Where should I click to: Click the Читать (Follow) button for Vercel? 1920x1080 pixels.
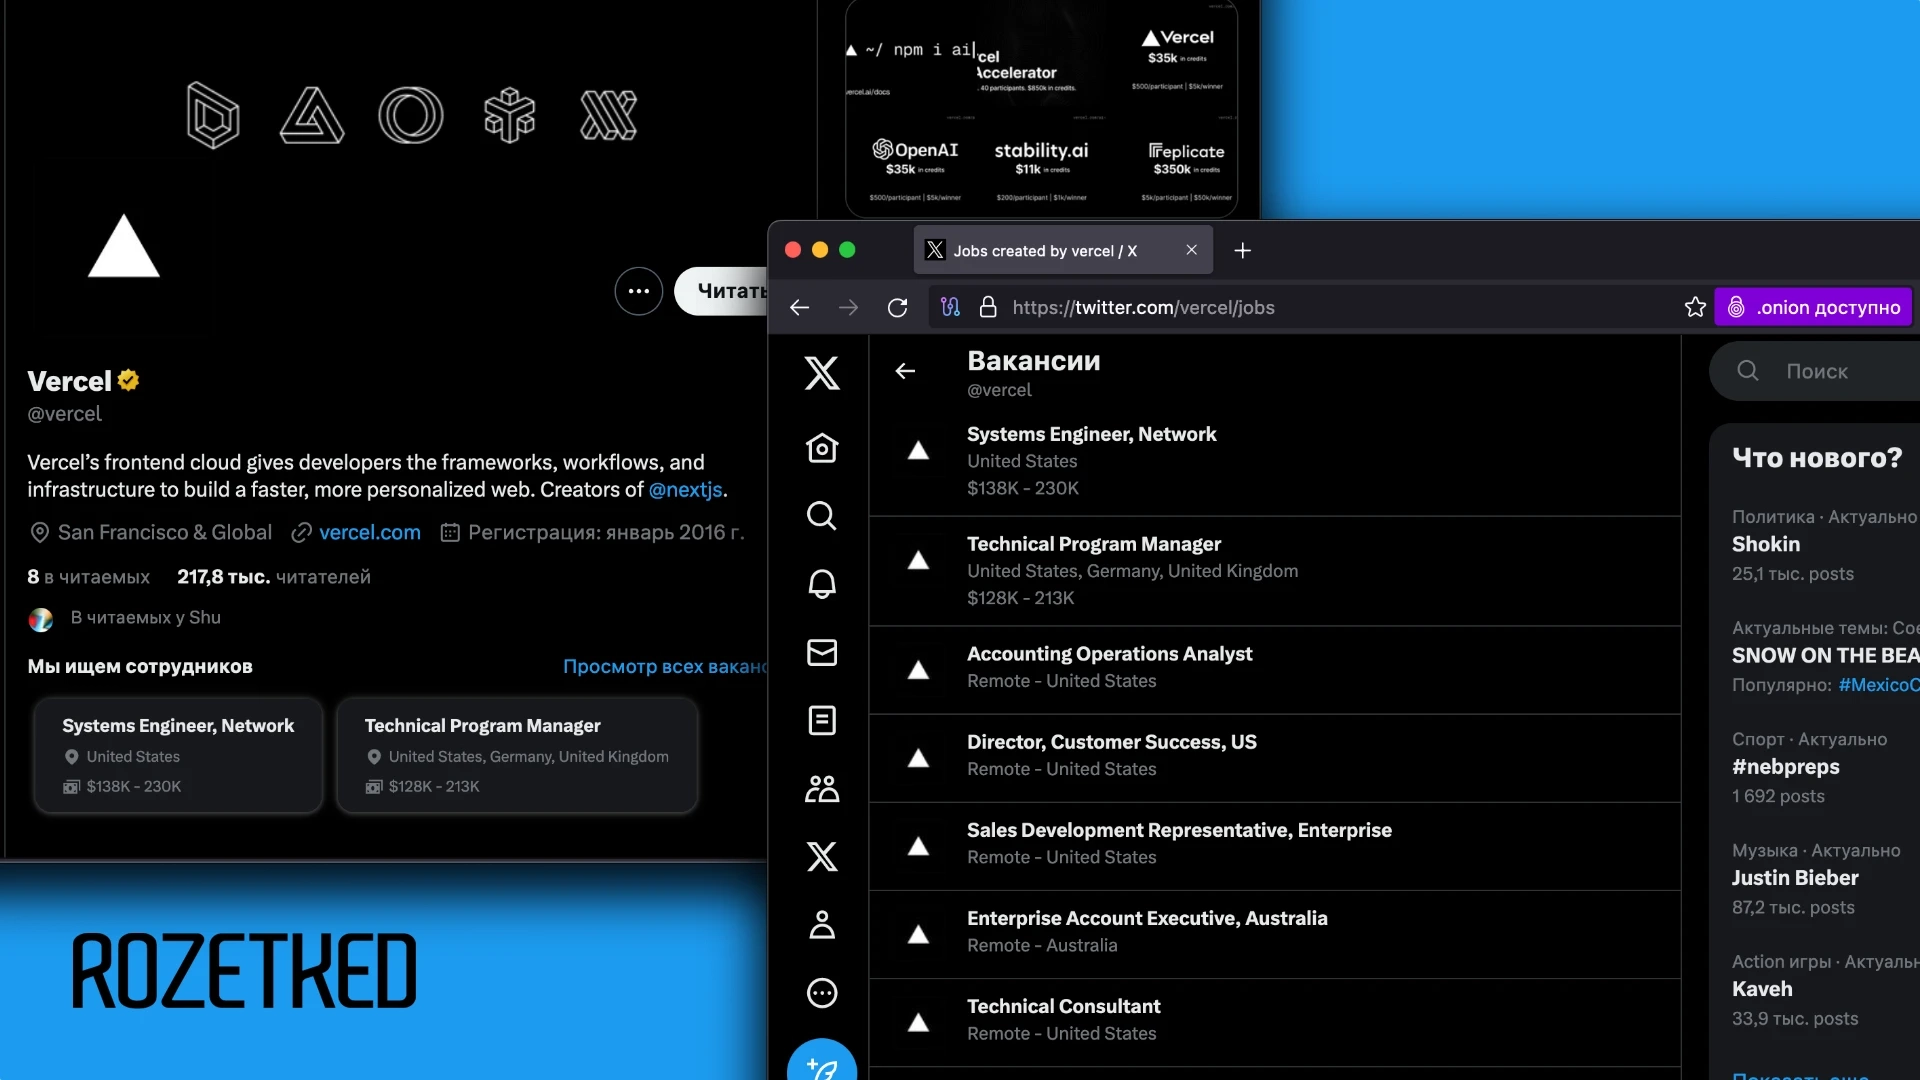coord(732,290)
